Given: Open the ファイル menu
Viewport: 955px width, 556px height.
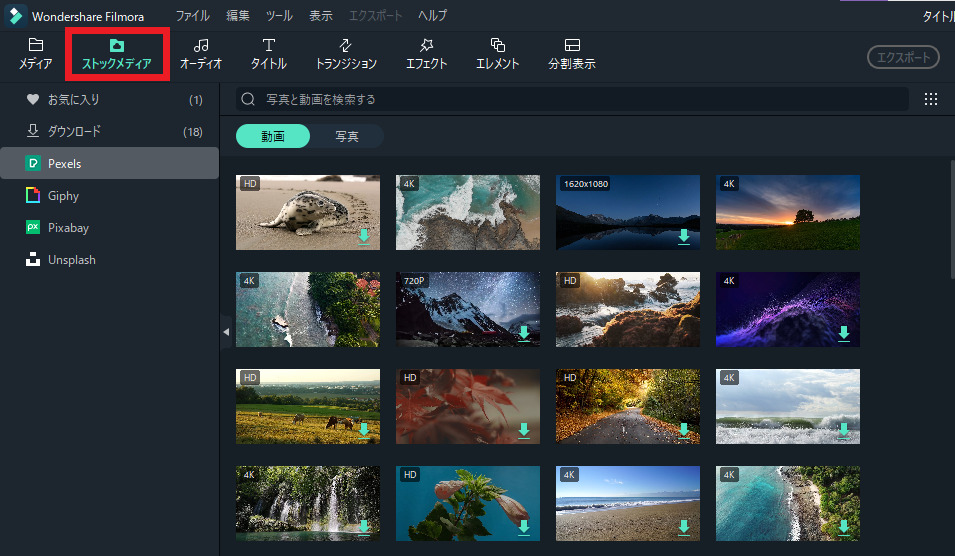Looking at the screenshot, I should click(x=192, y=16).
